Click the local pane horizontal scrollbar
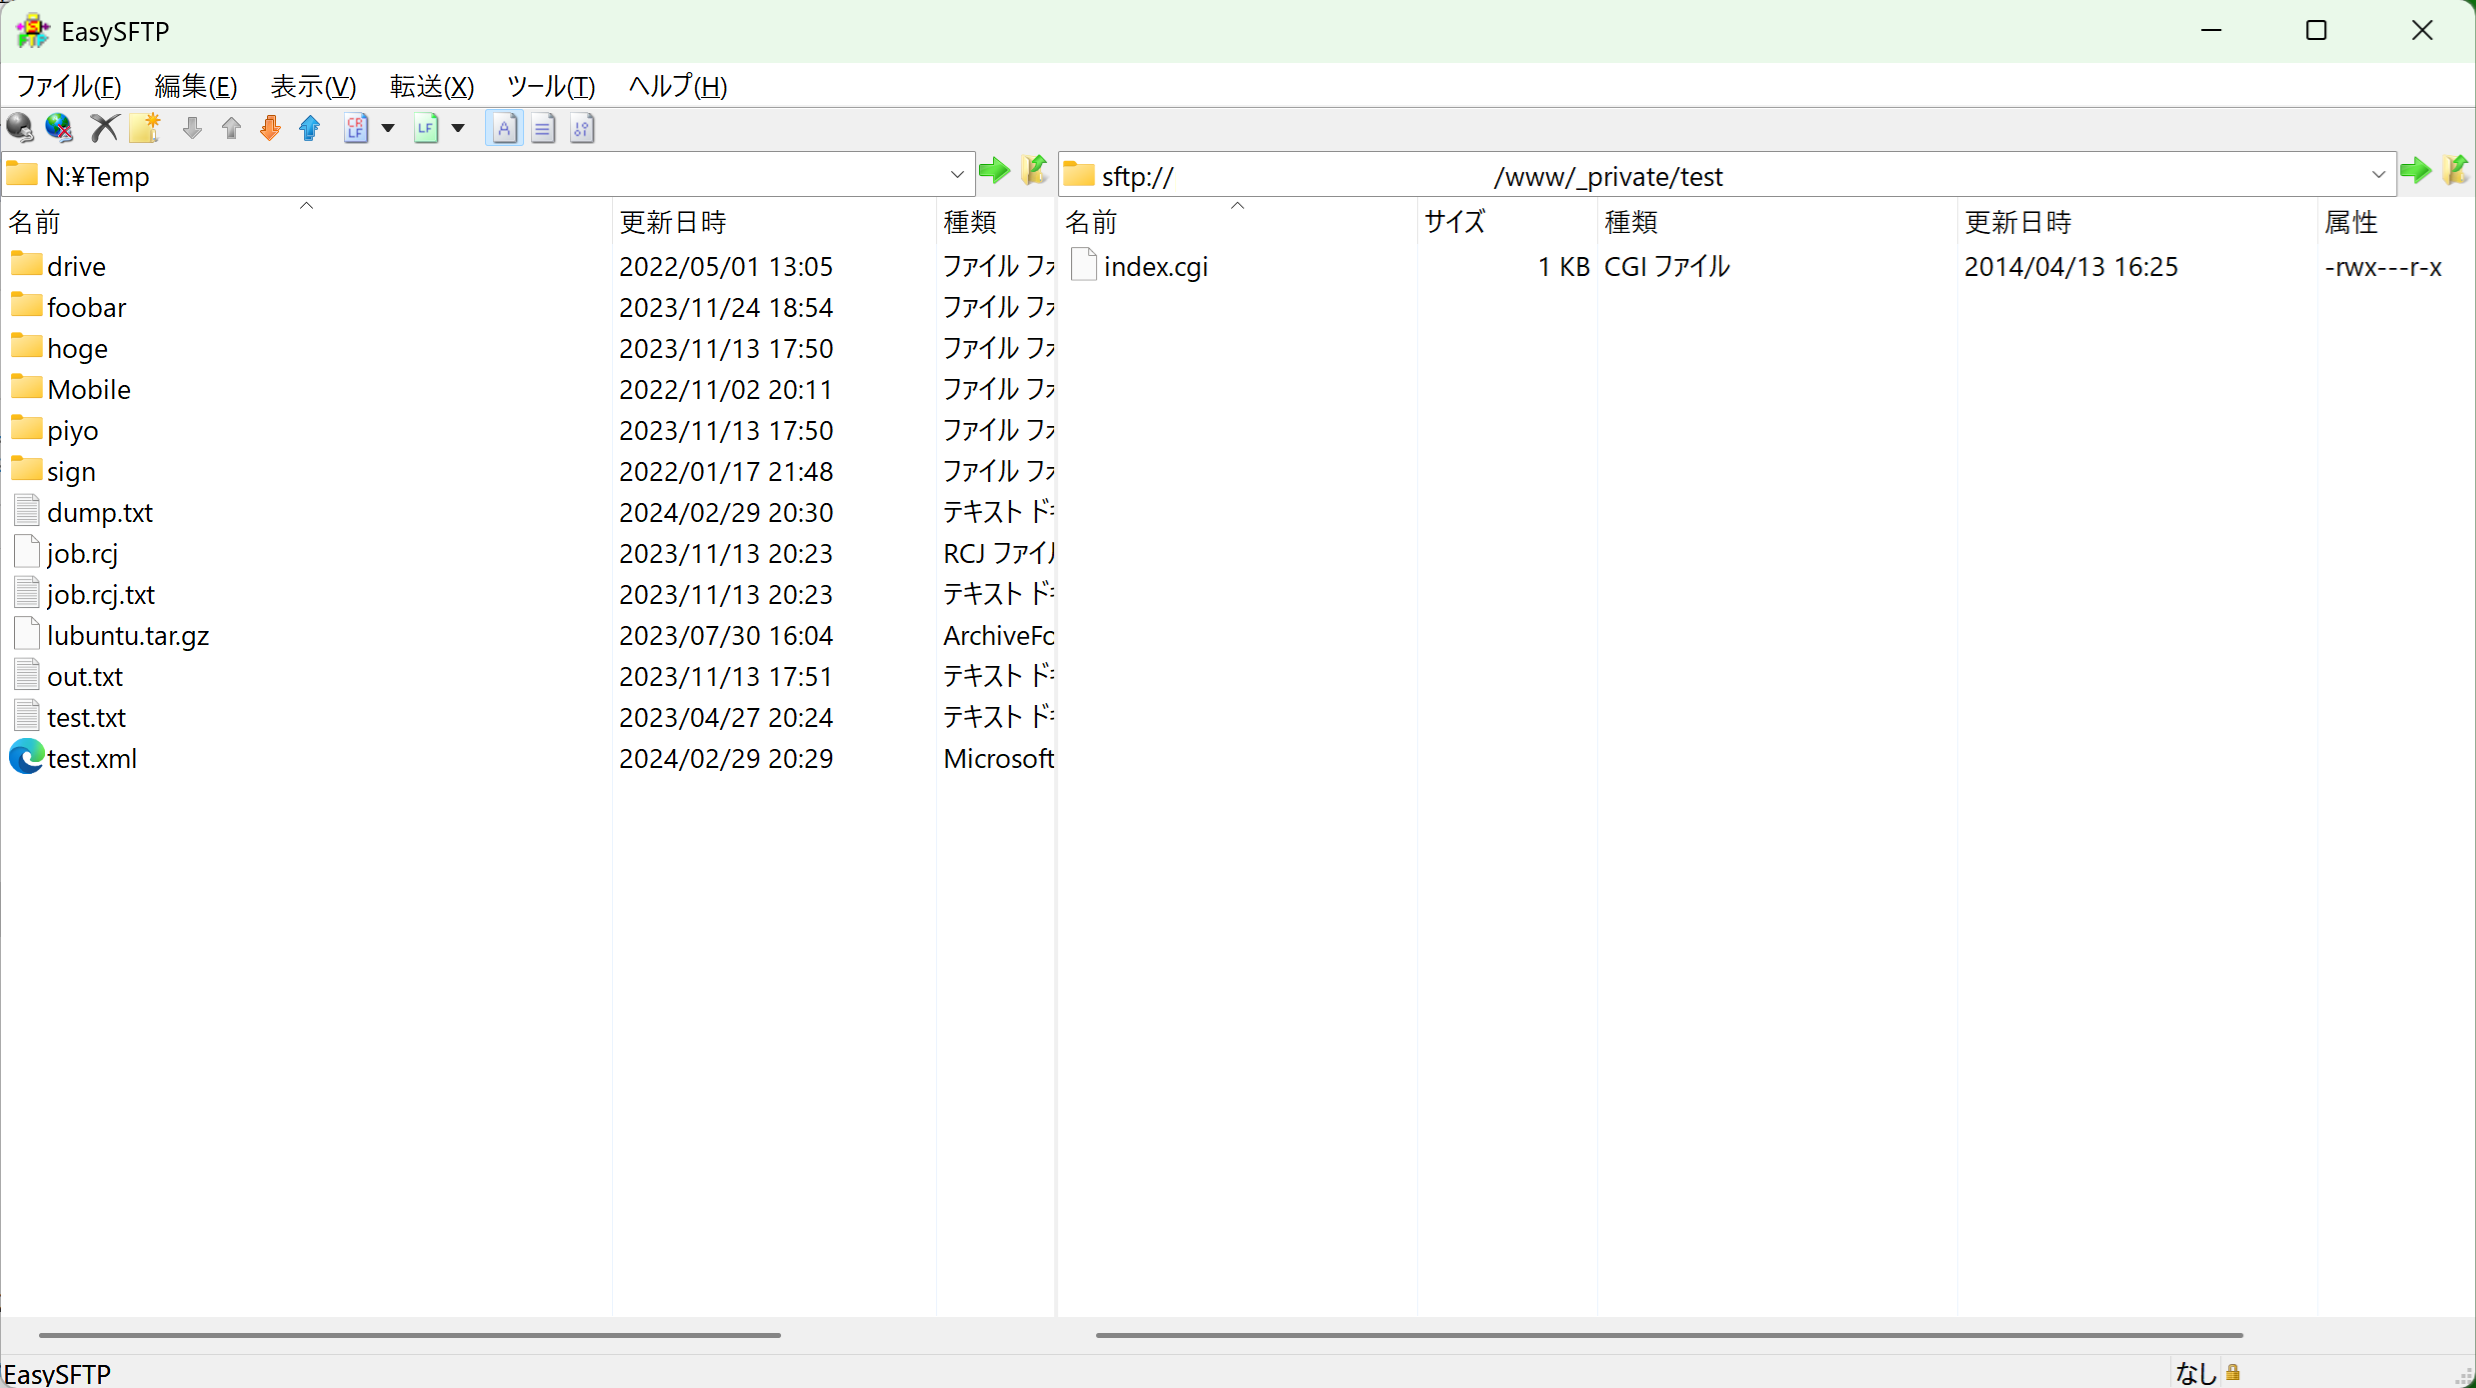The width and height of the screenshot is (2476, 1388). 410,1335
